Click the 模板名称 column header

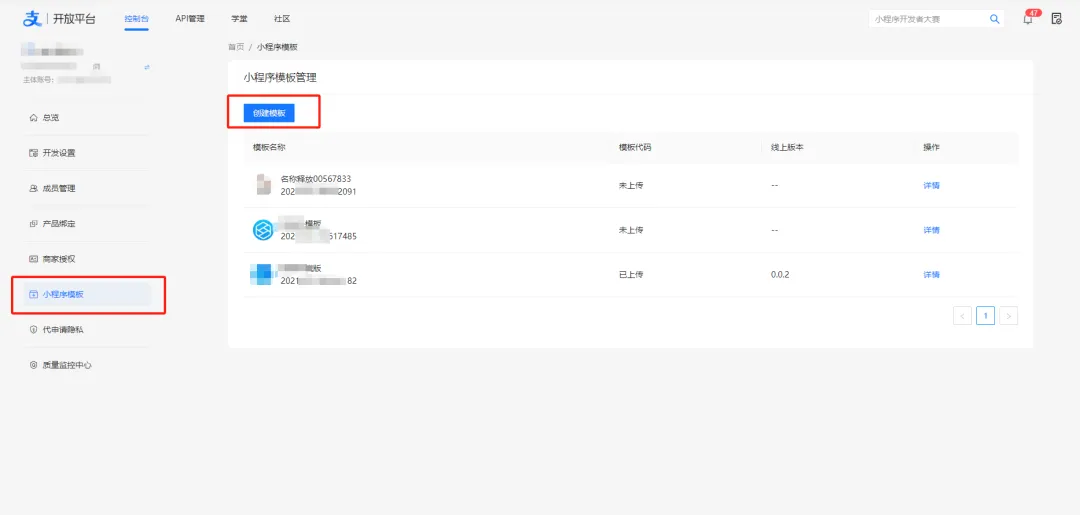pos(269,147)
